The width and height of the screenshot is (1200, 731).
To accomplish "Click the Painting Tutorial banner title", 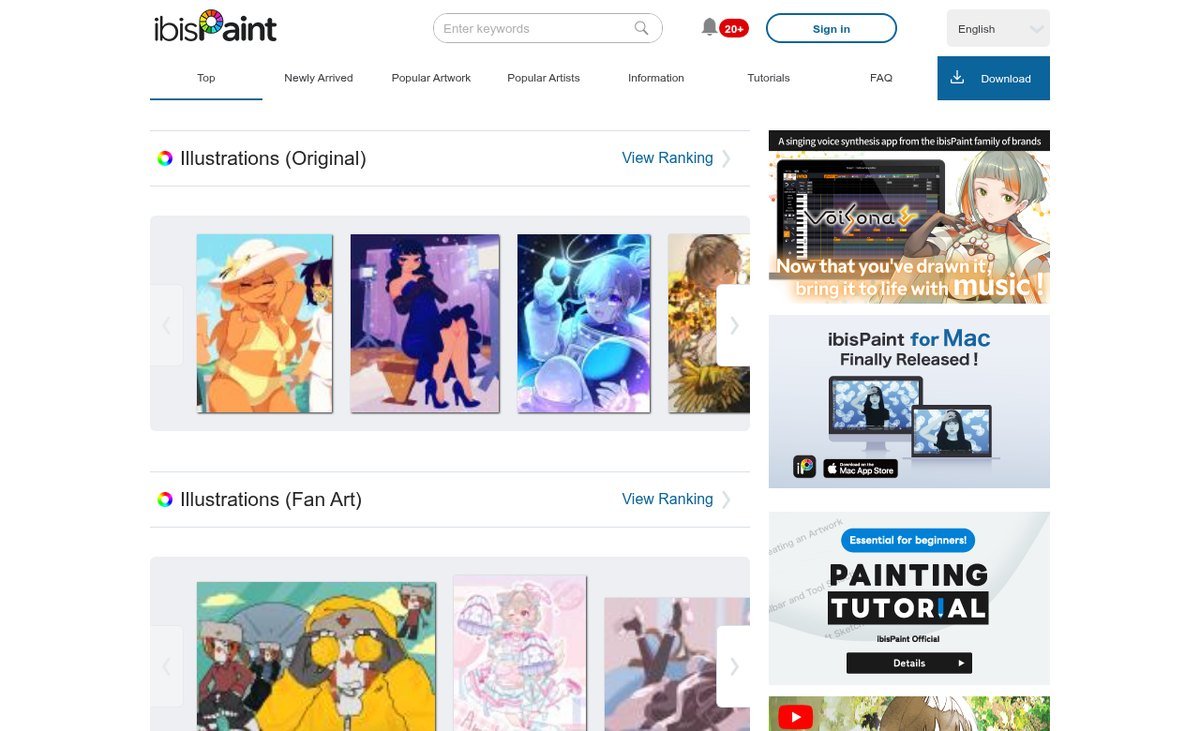I will [x=908, y=591].
